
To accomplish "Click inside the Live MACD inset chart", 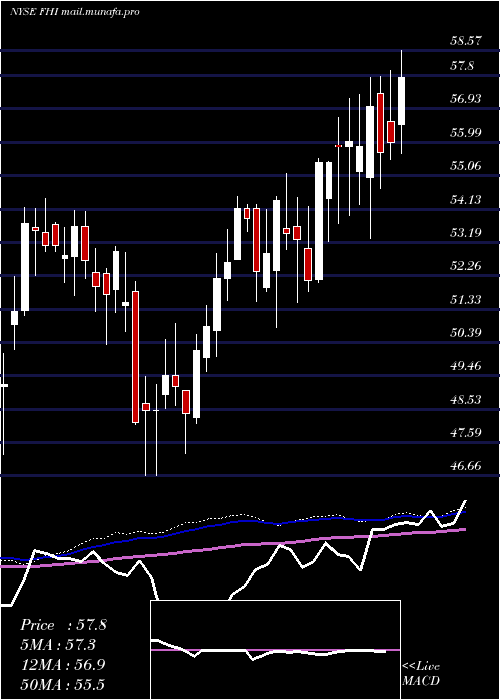I will click(275, 650).
